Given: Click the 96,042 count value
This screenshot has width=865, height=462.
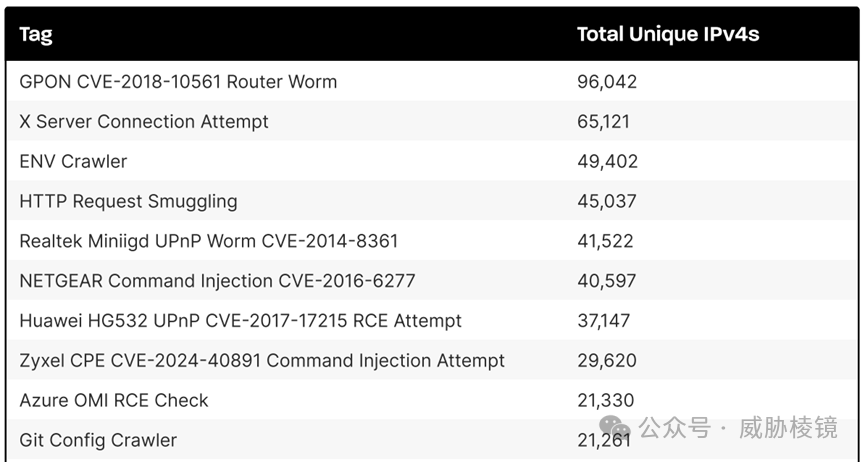Looking at the screenshot, I should tap(607, 82).
